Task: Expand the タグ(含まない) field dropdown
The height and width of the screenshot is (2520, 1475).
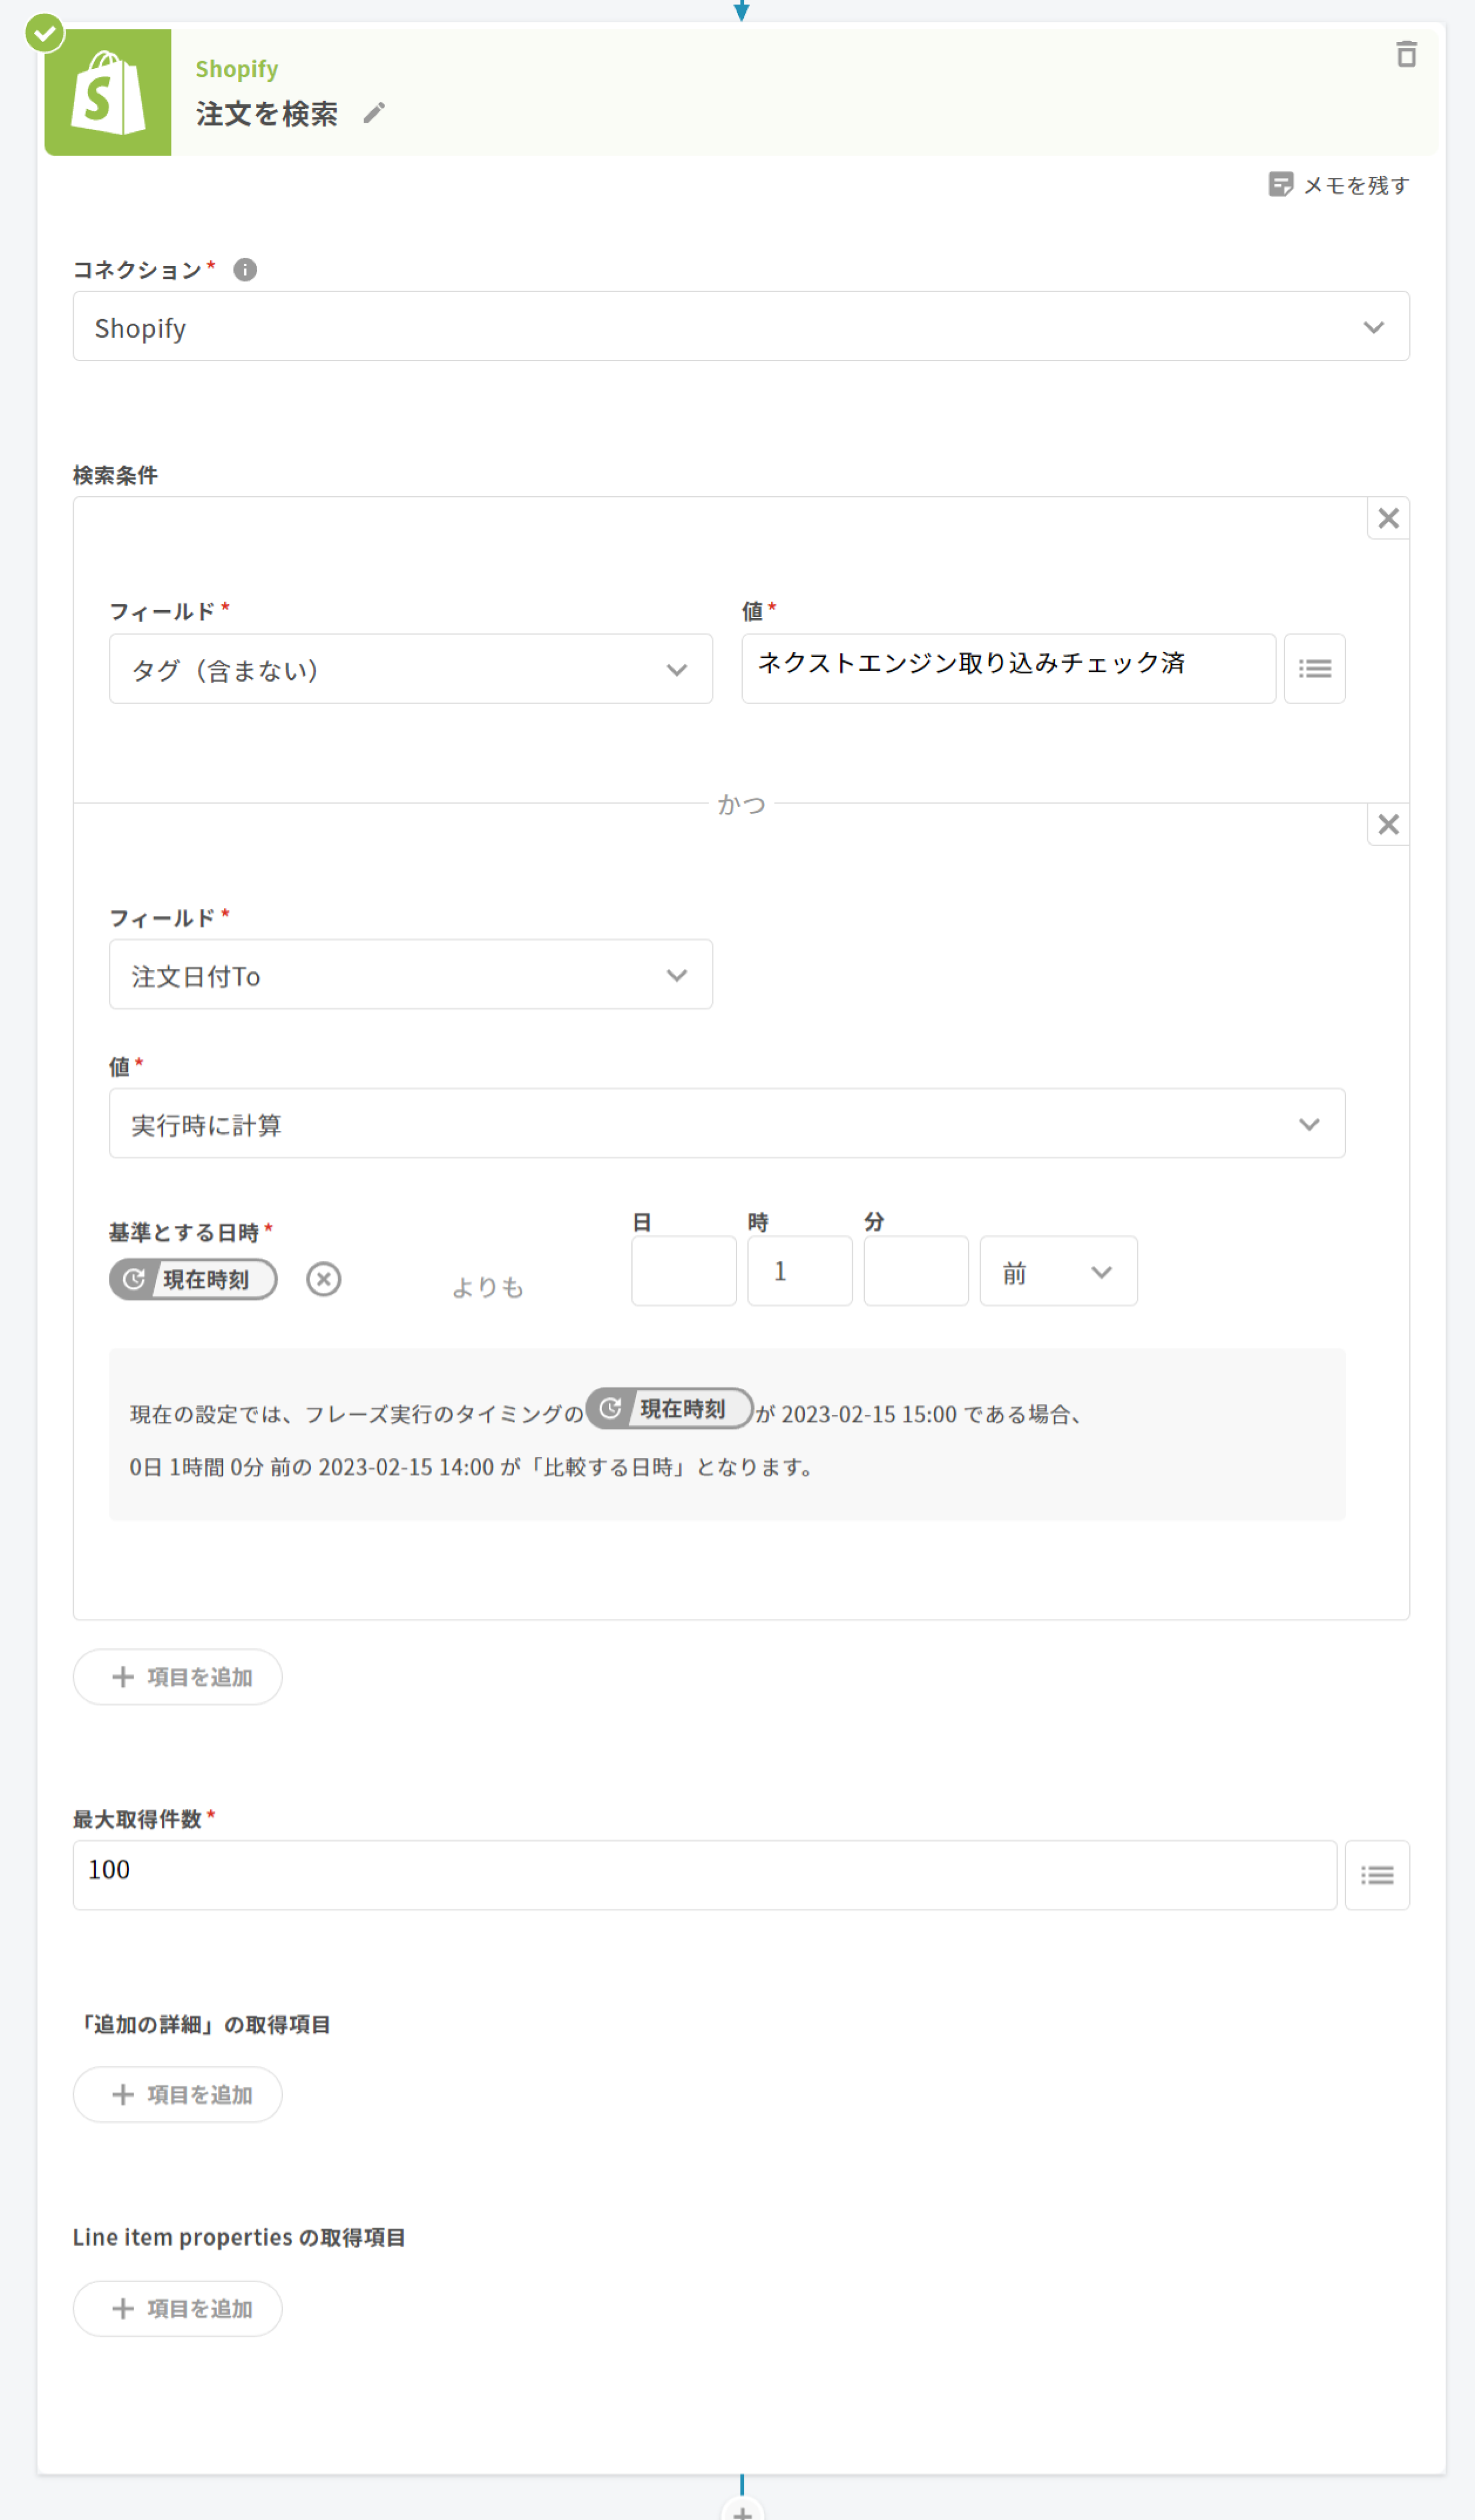Action: tap(410, 669)
